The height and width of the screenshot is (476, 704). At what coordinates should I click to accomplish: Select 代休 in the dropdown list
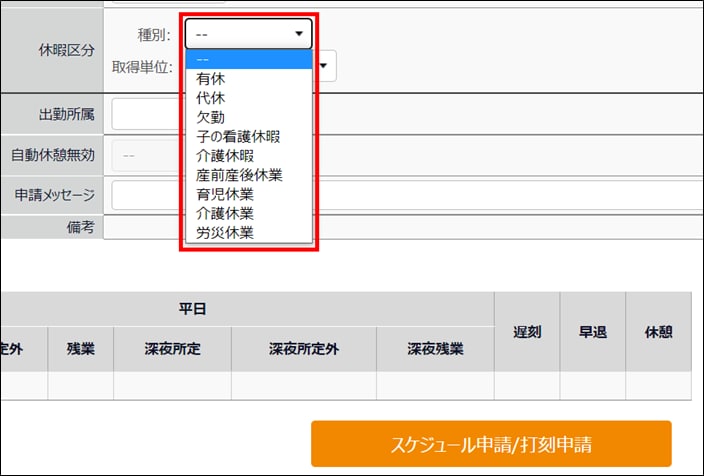tap(248, 98)
